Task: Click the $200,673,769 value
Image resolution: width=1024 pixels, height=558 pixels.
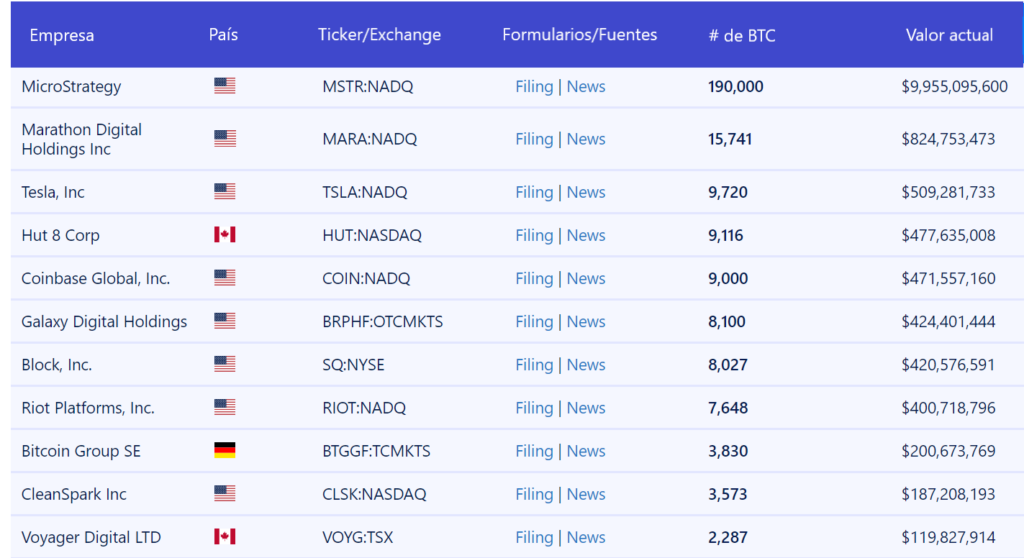Action: click(x=948, y=451)
